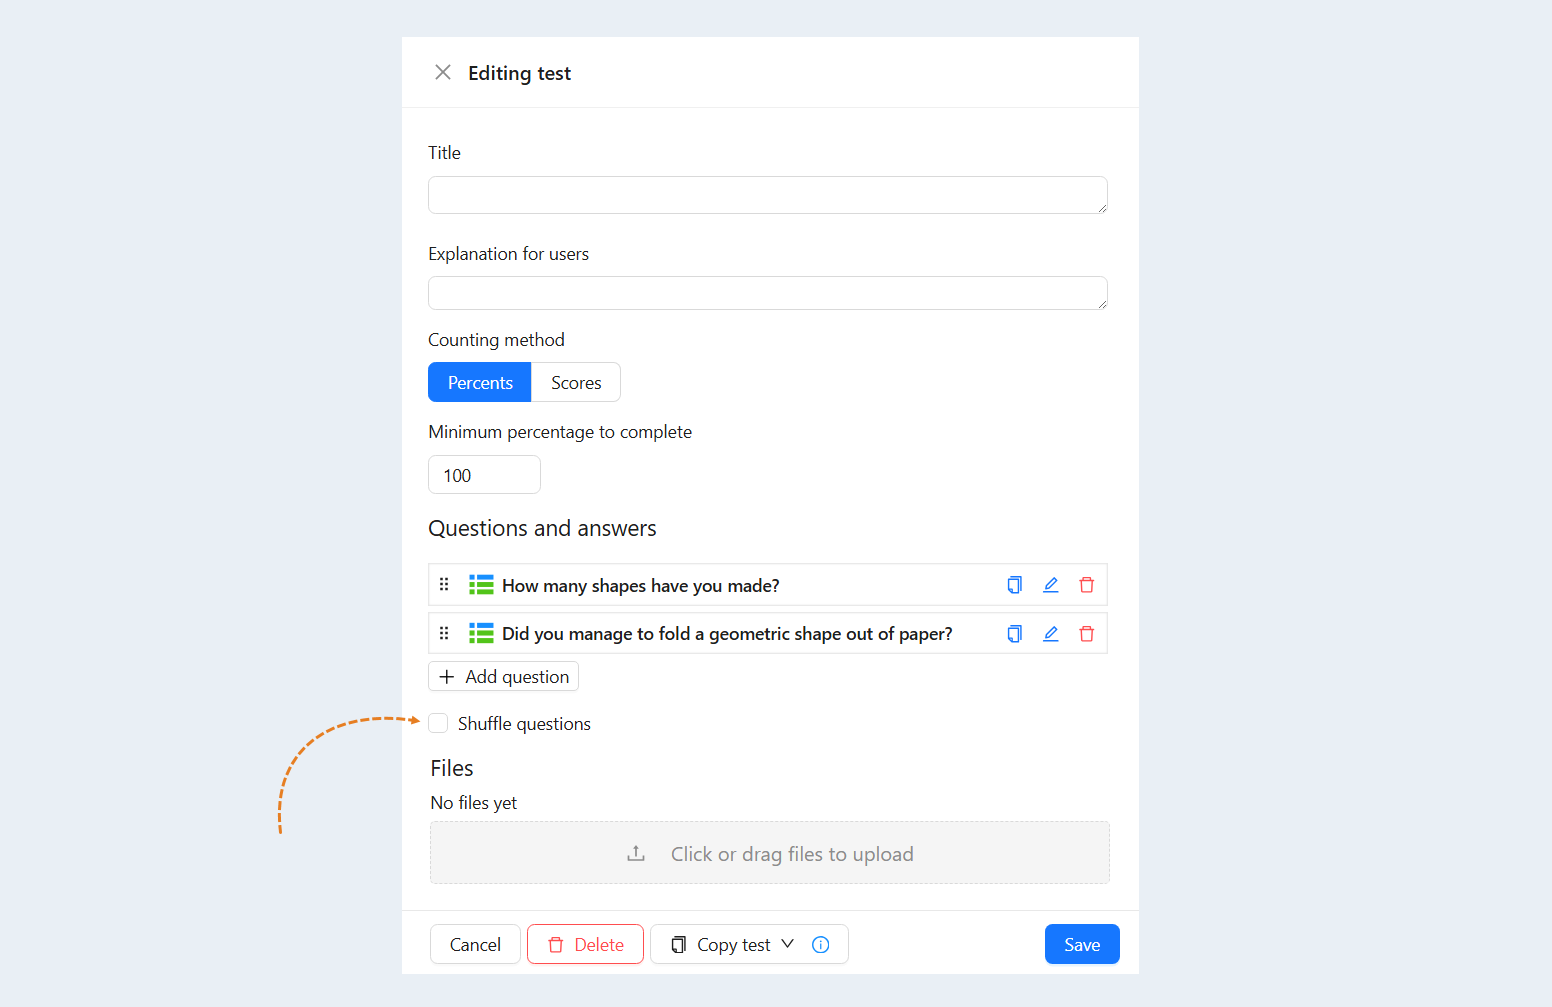Copy the 'fold a geometric shape' question

click(1014, 633)
